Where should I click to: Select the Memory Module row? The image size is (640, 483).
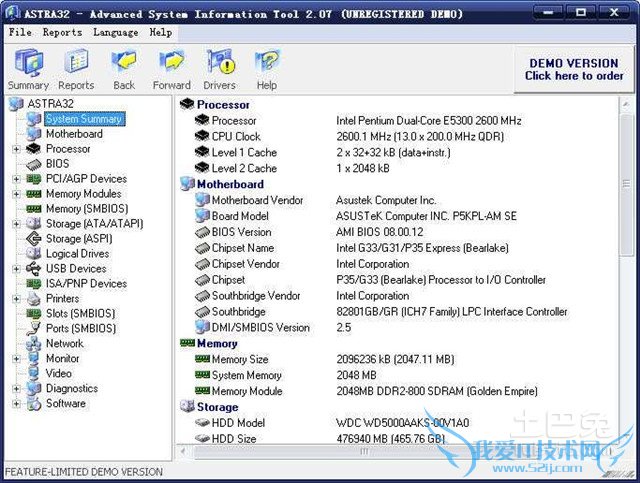(366, 391)
